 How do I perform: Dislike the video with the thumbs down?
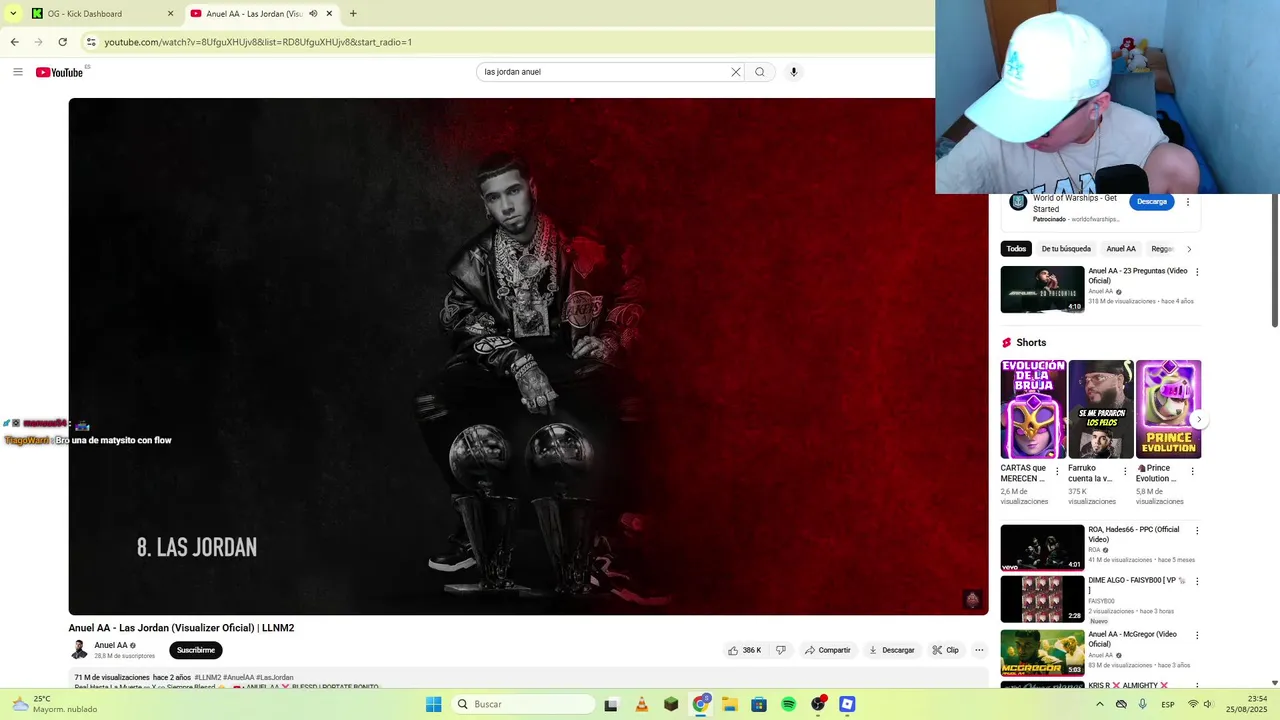click(x=781, y=650)
